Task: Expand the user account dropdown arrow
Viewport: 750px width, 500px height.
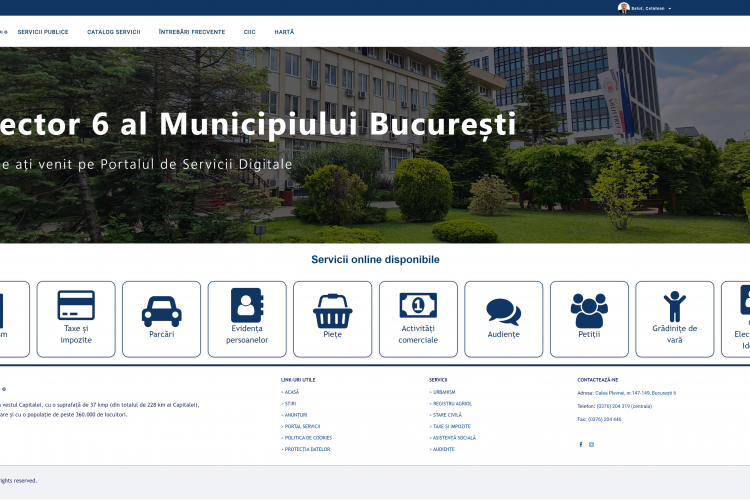Action: 670,9
